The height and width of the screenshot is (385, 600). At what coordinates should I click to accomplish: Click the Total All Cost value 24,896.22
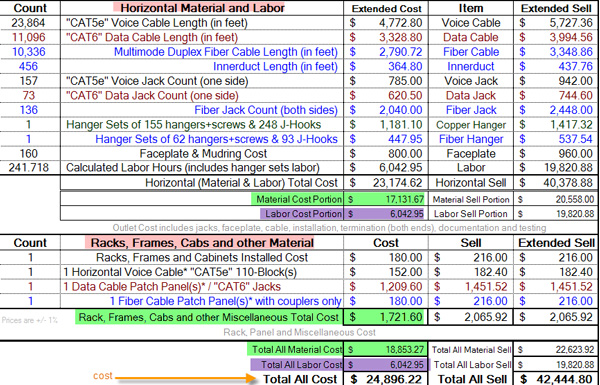386,379
